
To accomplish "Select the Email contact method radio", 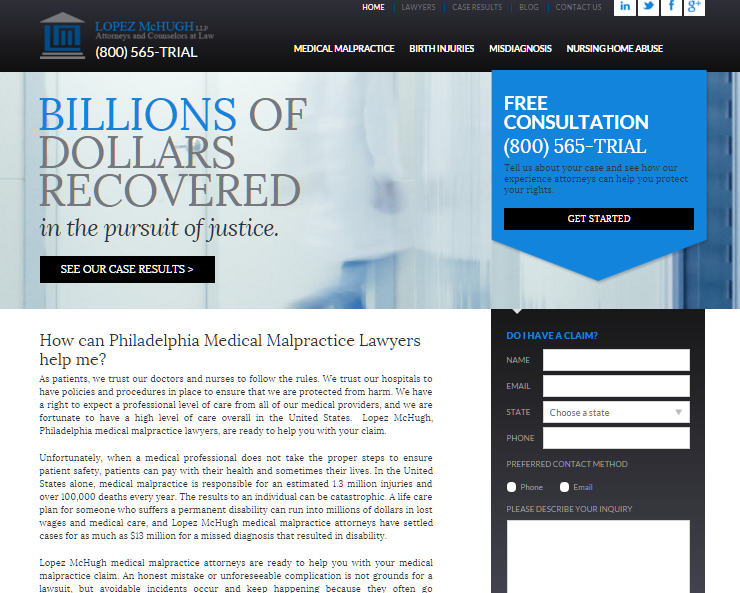I will point(564,487).
